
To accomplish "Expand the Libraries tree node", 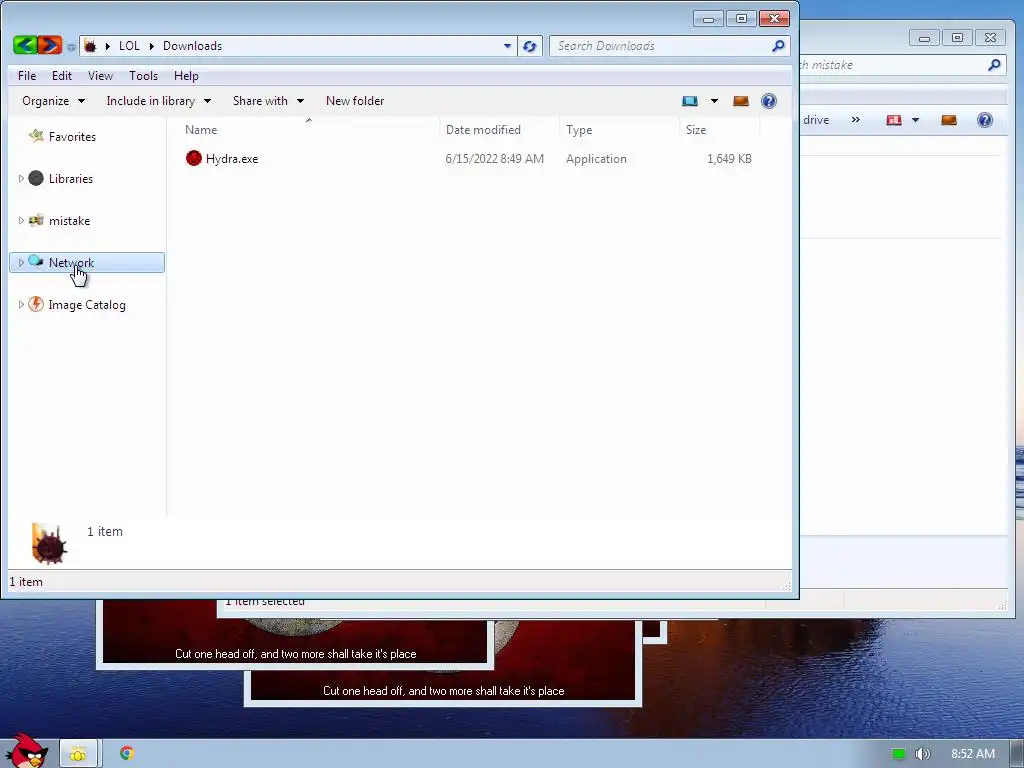I will [x=21, y=178].
